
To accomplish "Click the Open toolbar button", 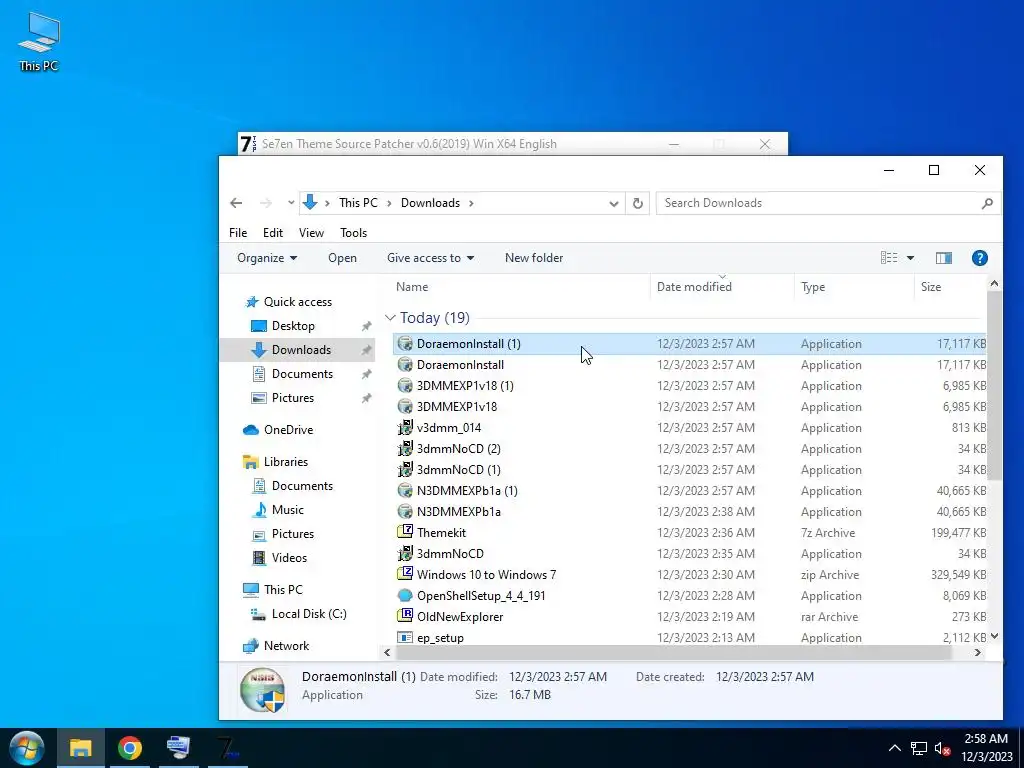I will (x=342, y=258).
